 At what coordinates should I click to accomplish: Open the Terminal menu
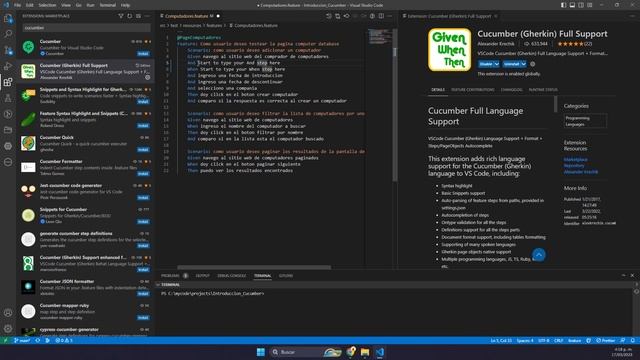coord(108,5)
